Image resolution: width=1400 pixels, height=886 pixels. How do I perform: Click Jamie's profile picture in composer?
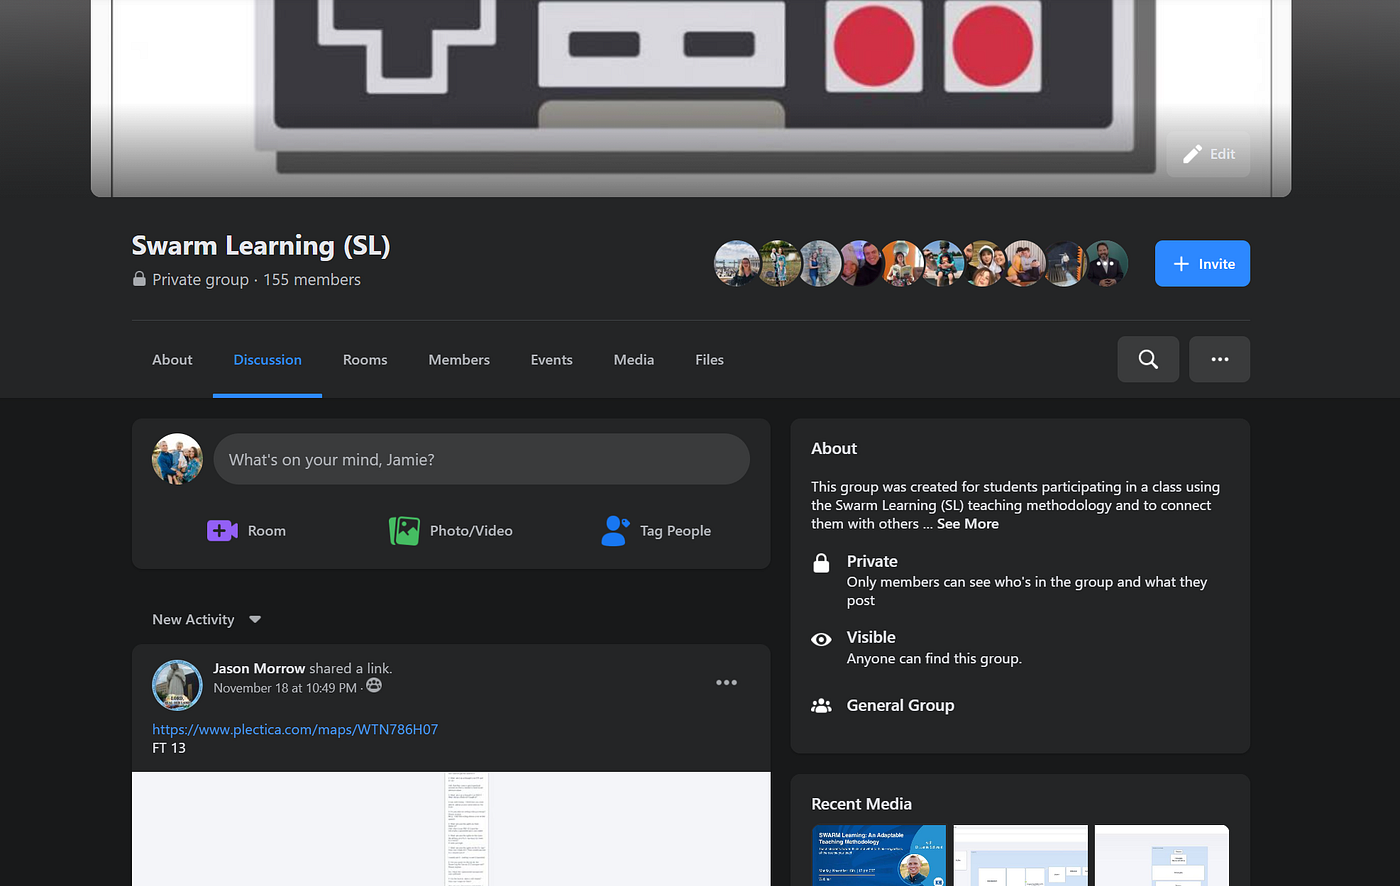point(177,460)
